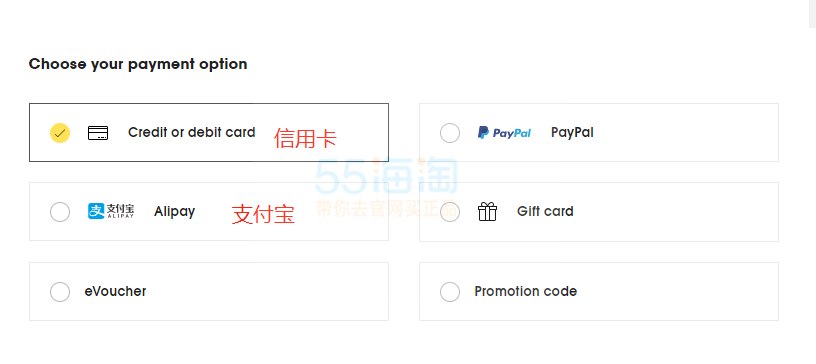The height and width of the screenshot is (364, 816).
Task: Select the eVoucher radio button
Action: 60,292
